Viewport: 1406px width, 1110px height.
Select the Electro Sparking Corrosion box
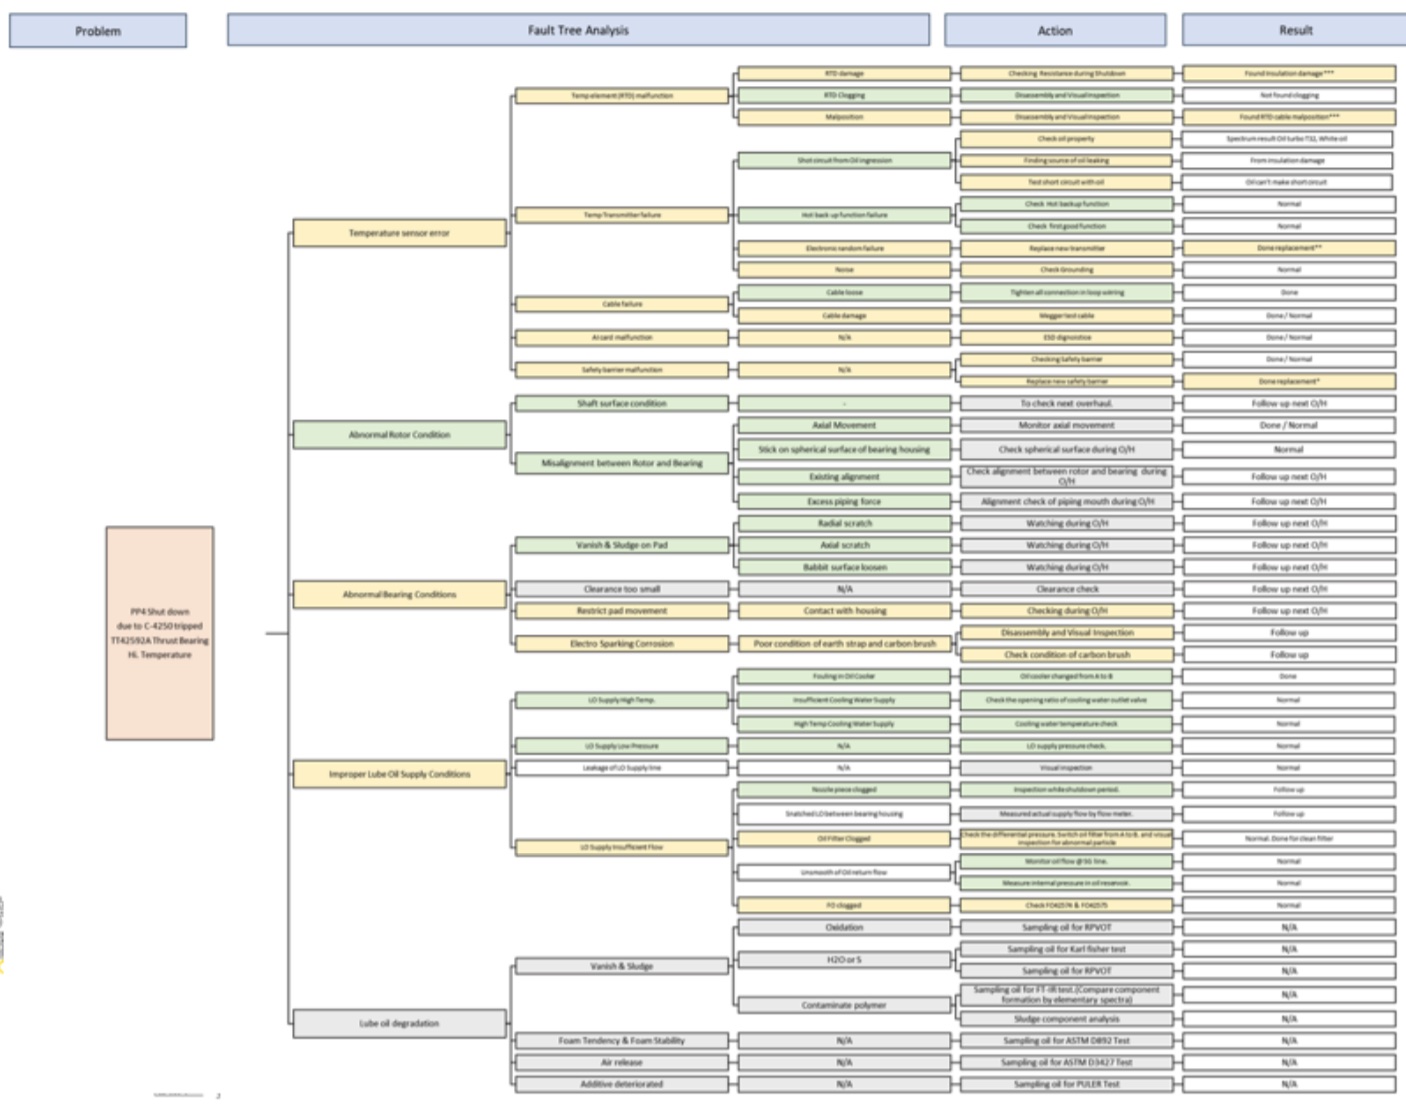[621, 644]
